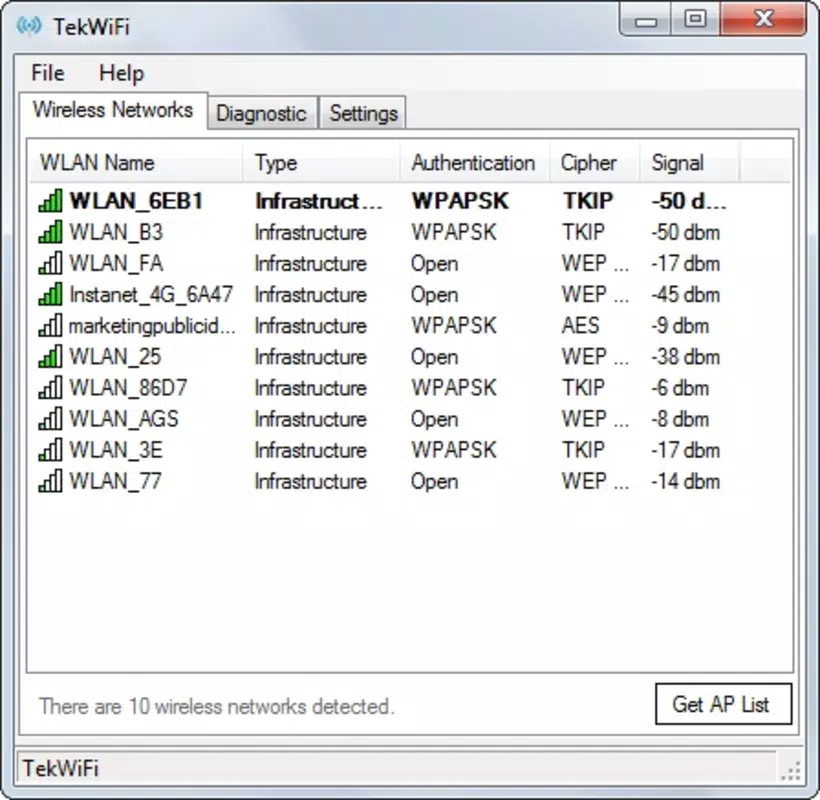Click the -6 dbm signal value
Screen dimensions: 820x800
(680, 387)
